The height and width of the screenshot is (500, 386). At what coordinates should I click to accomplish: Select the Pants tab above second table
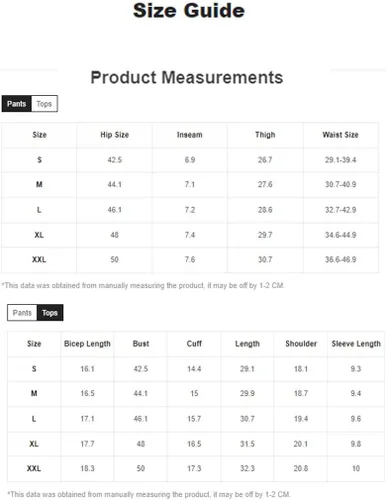tap(22, 313)
